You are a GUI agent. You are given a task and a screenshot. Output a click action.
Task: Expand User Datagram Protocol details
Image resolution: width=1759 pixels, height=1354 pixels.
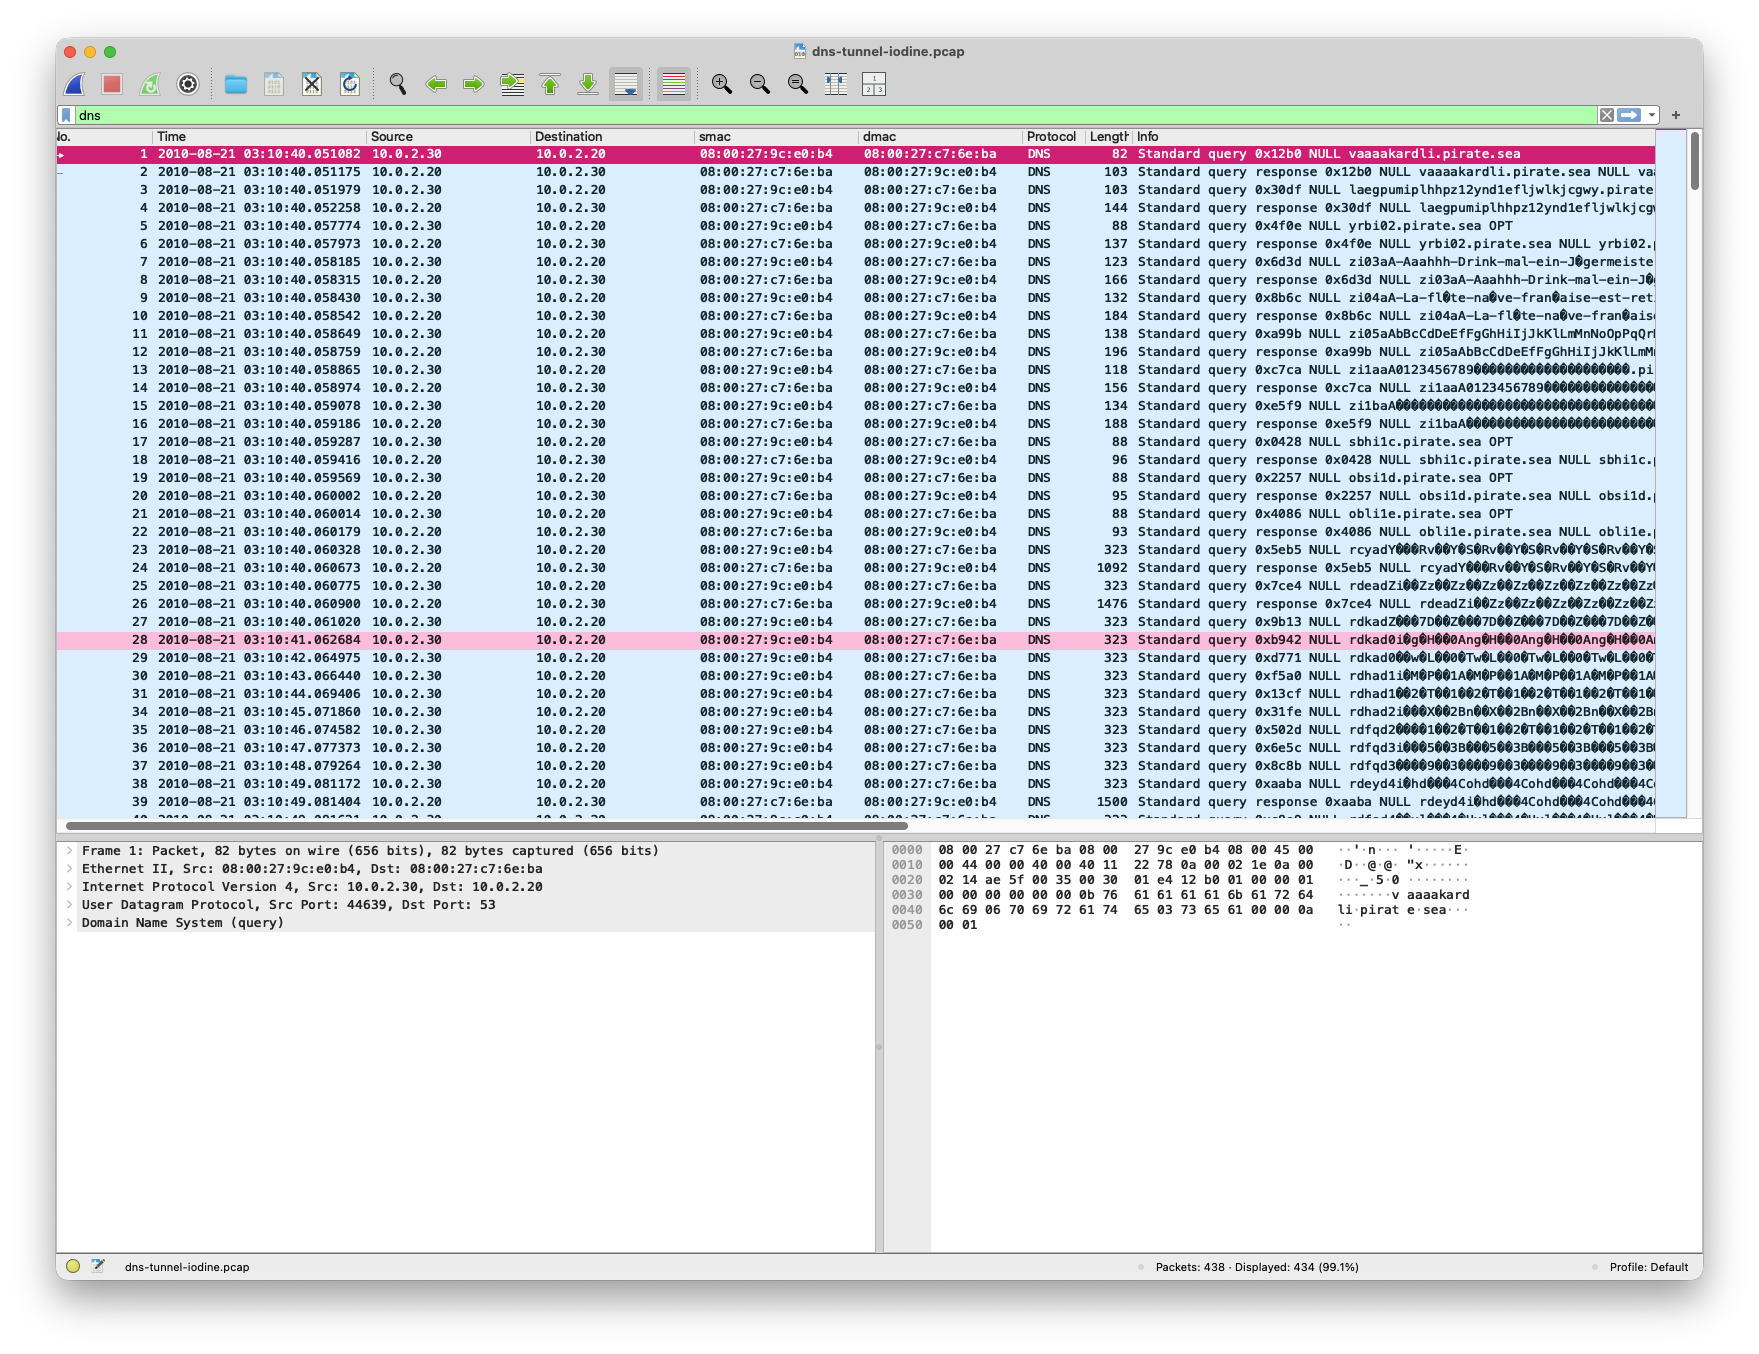[69, 905]
